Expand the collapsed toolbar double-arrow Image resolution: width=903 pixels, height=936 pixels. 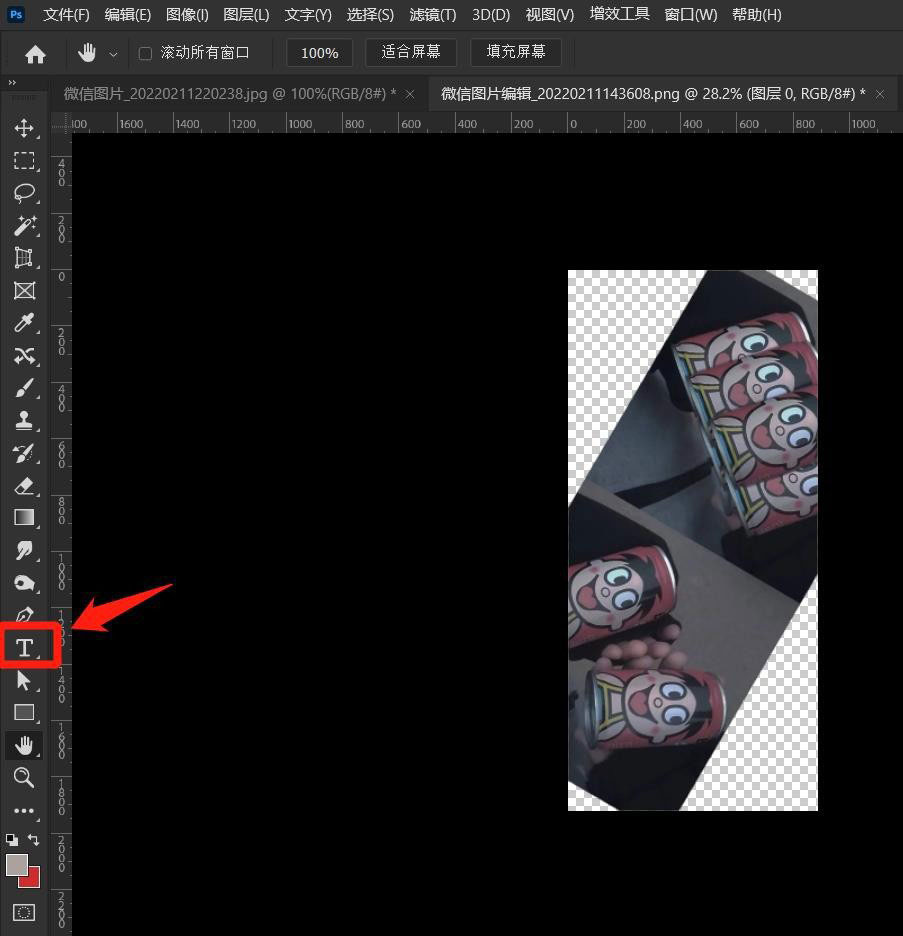tap(12, 82)
